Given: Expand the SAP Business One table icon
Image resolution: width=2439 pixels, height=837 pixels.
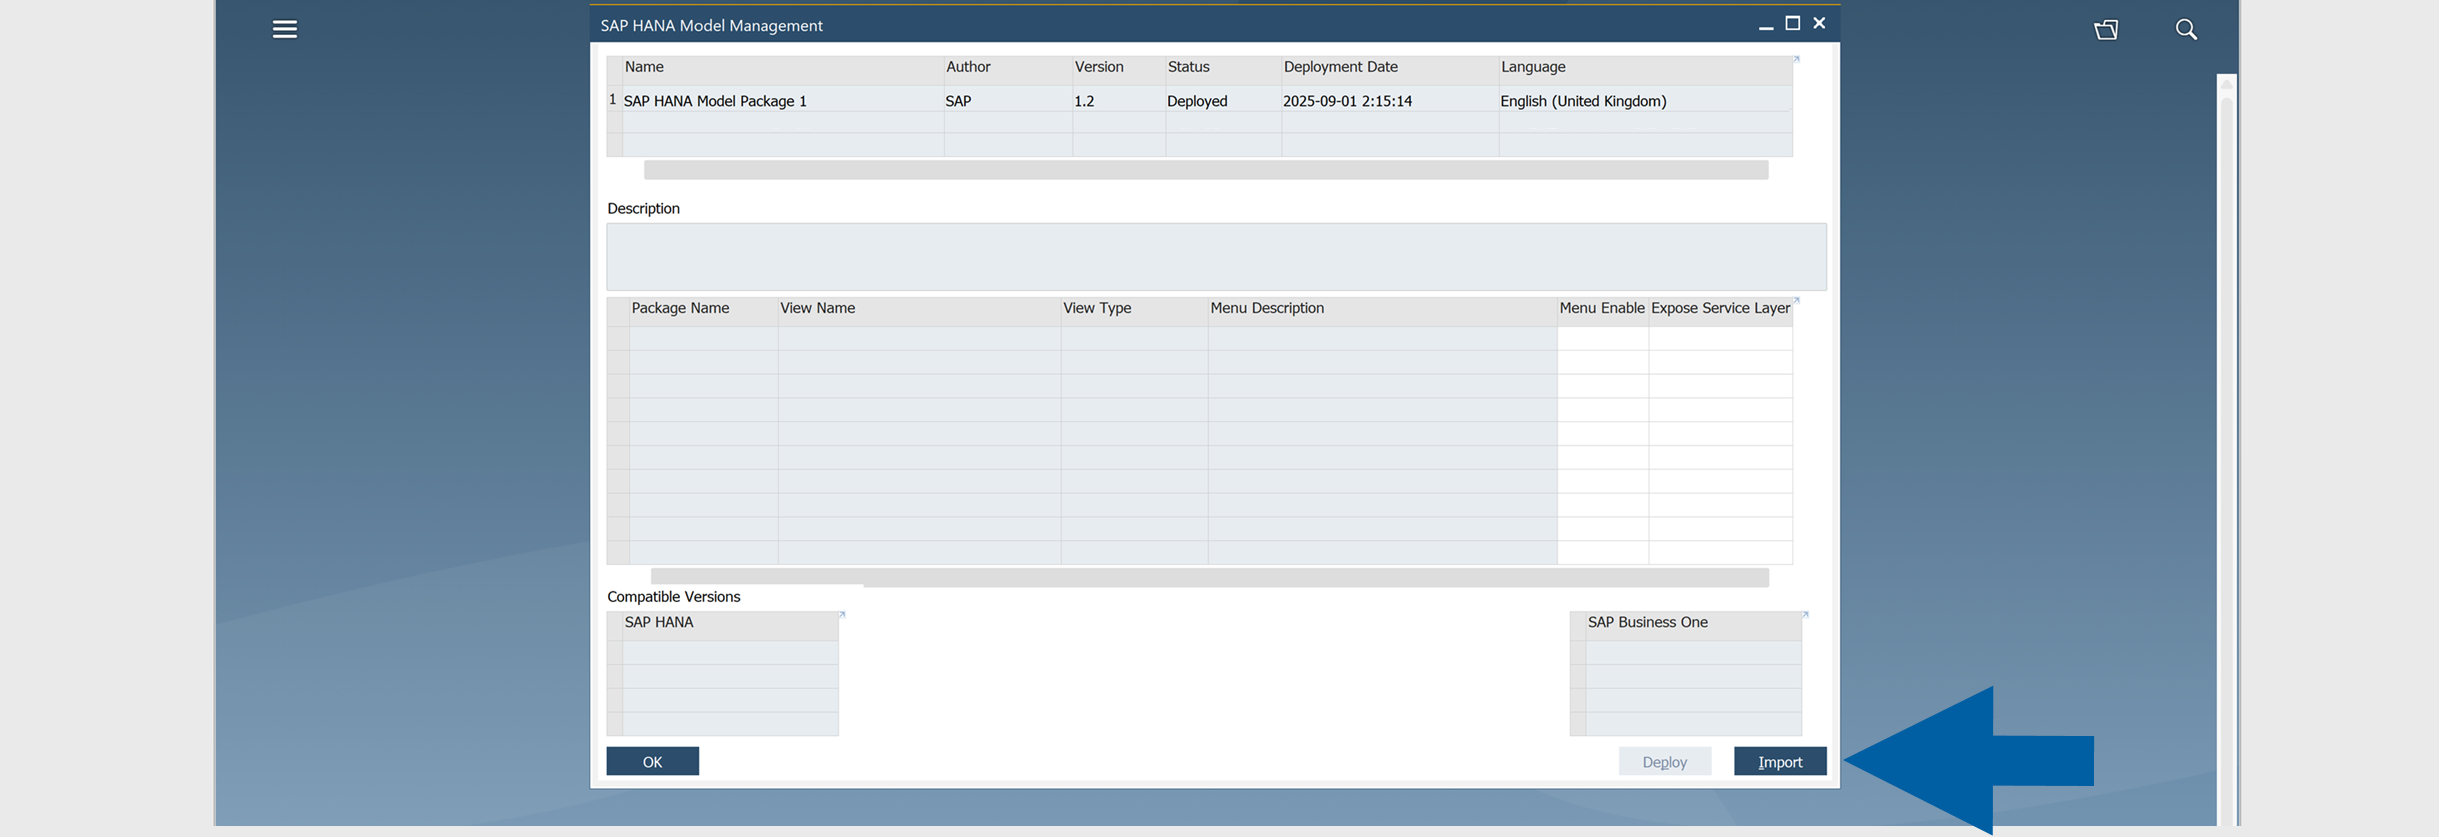Looking at the screenshot, I should (1805, 615).
